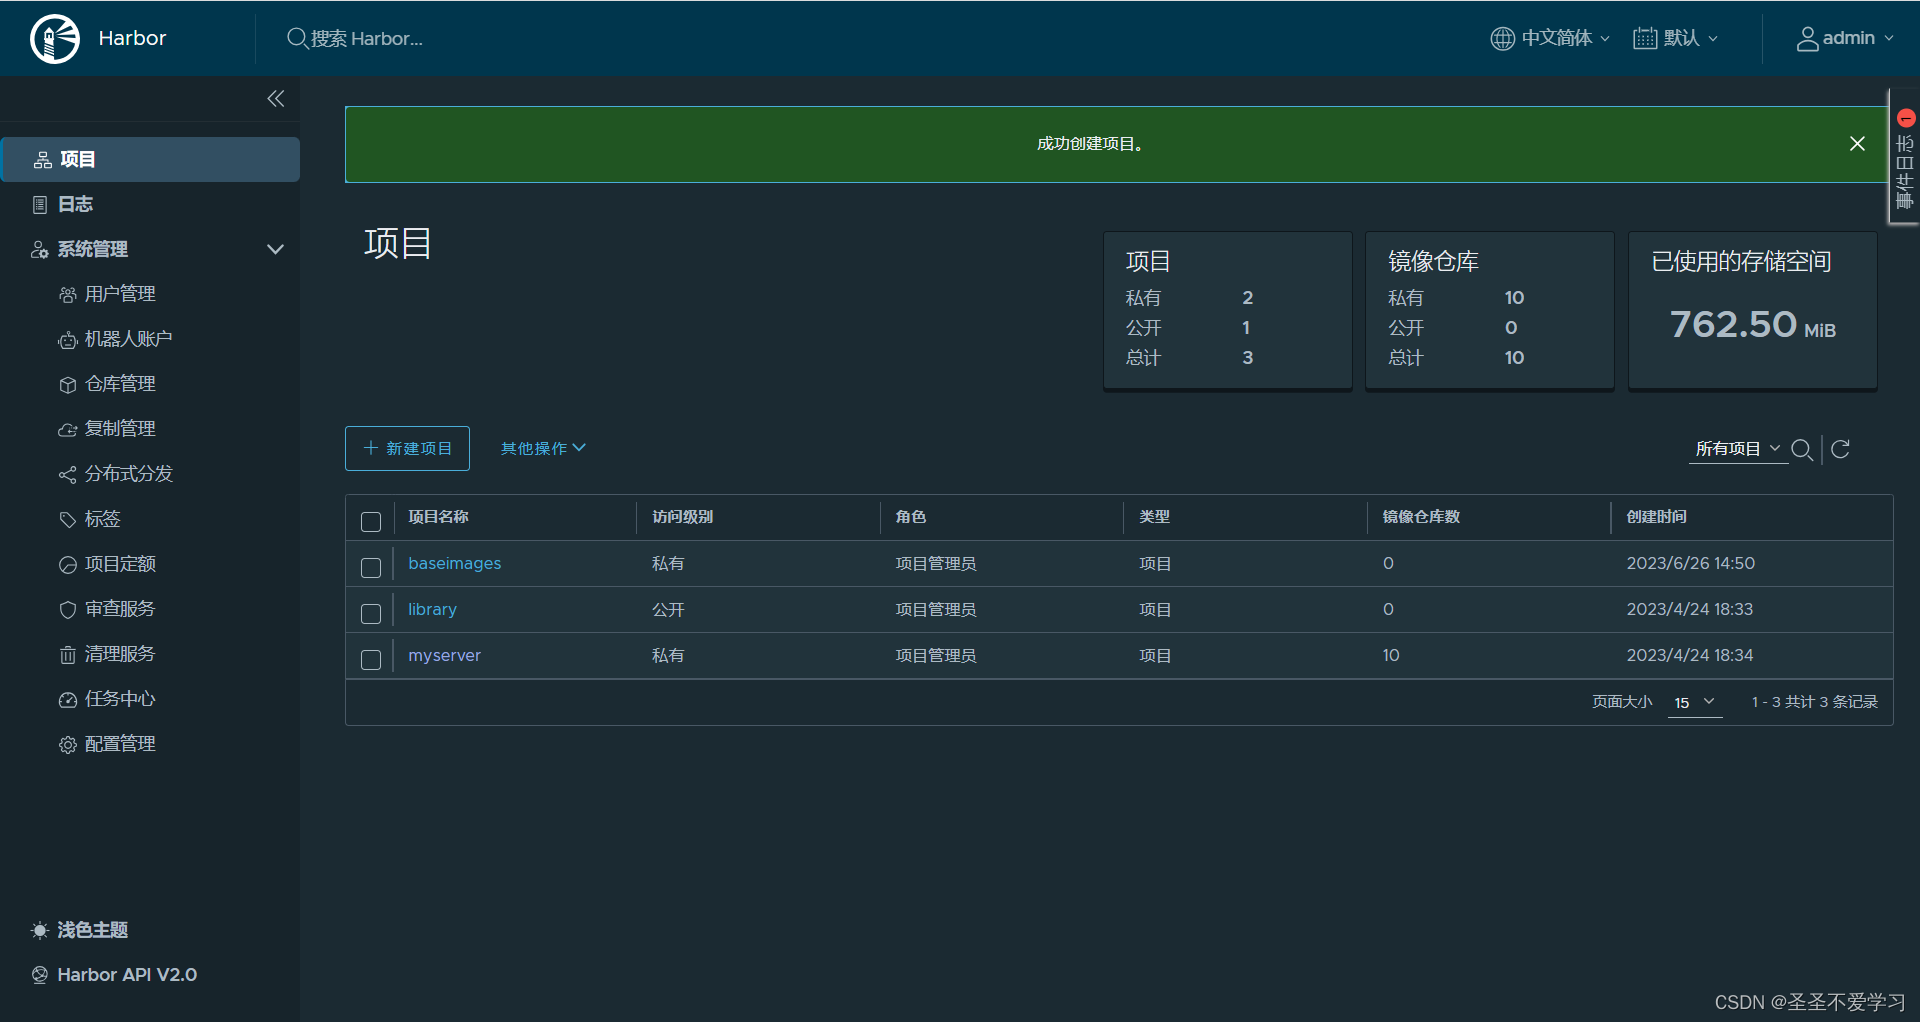Click the 仓库管理 registry cube icon
The image size is (1920, 1022).
coord(67,385)
